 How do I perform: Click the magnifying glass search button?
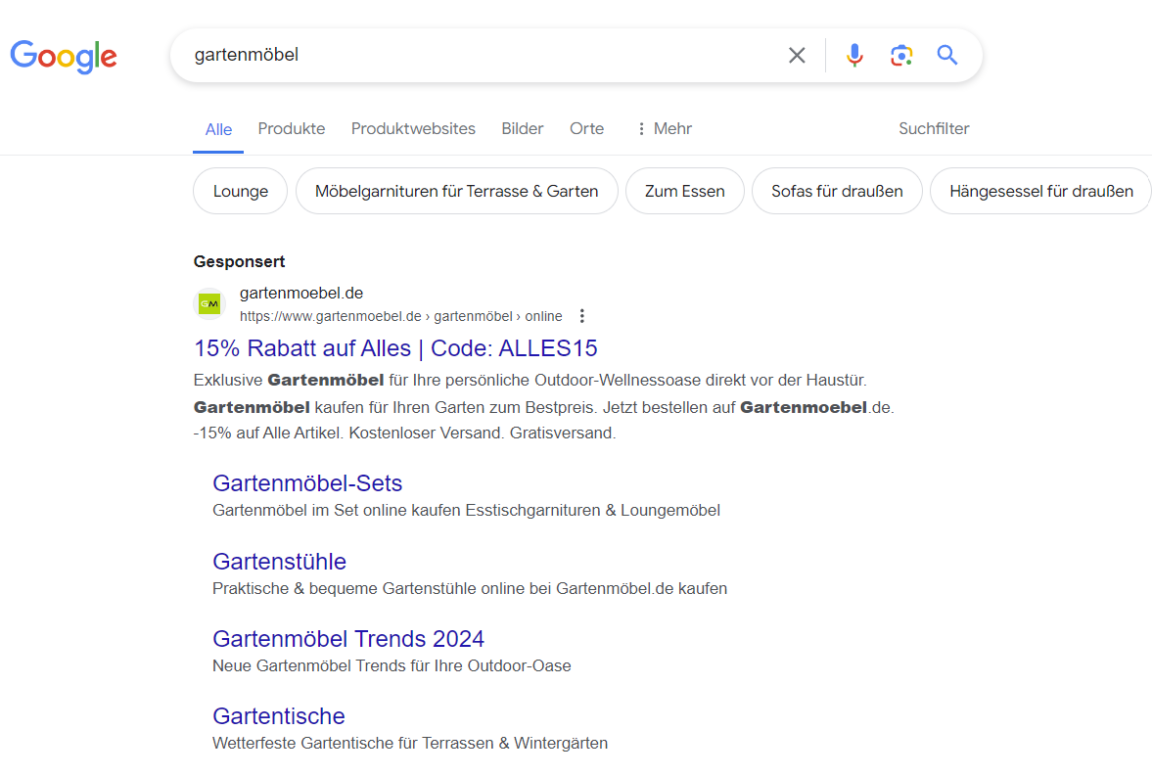tap(947, 56)
